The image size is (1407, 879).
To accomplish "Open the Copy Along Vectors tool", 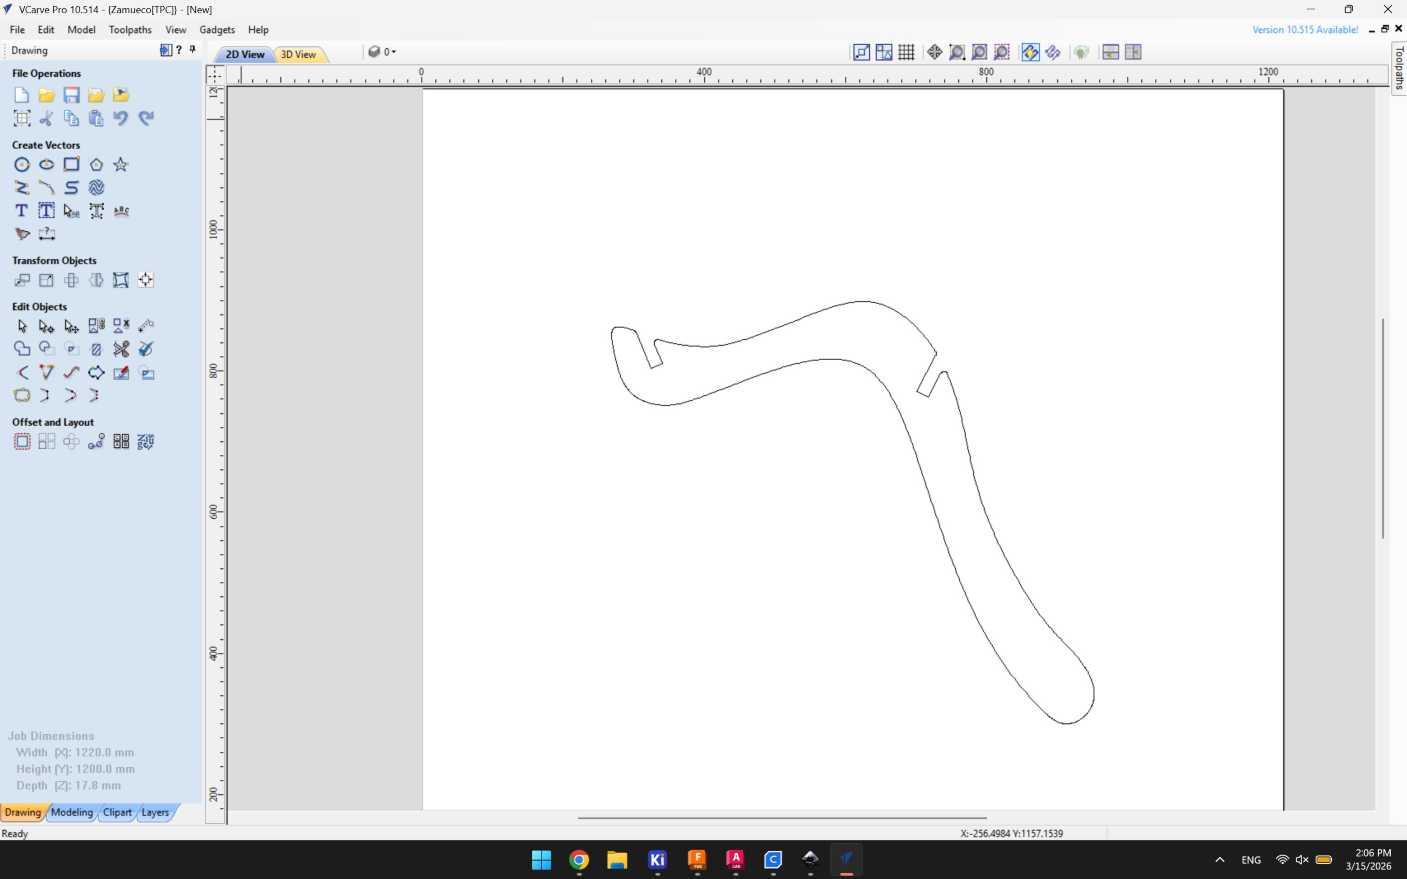I will coord(96,441).
